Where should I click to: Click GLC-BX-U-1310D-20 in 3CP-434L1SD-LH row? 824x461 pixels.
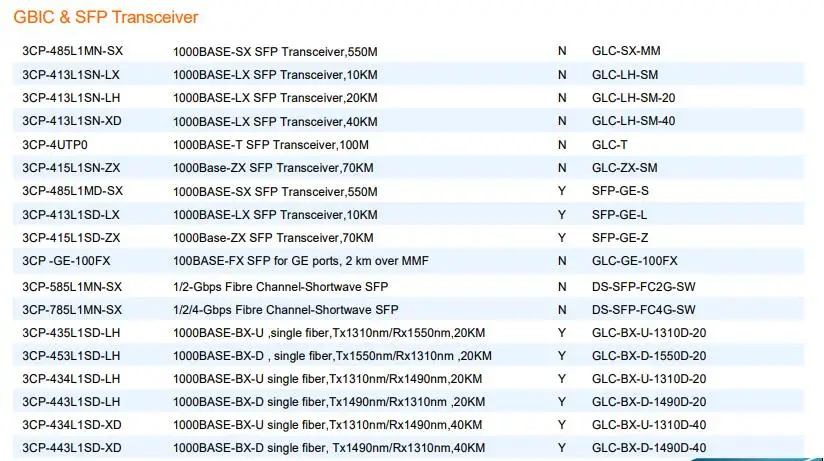(649, 378)
